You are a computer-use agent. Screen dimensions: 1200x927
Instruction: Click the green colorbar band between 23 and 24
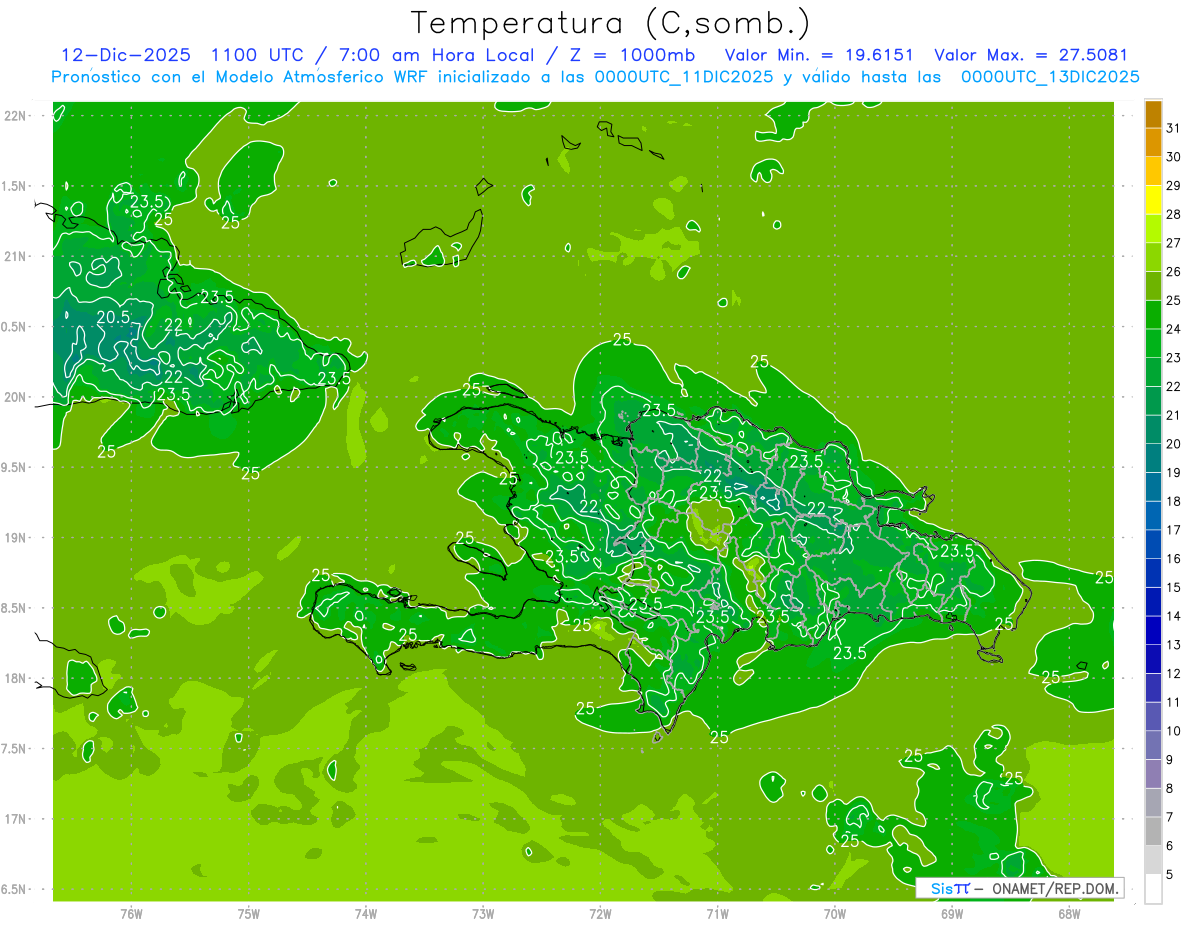(x=1153, y=343)
